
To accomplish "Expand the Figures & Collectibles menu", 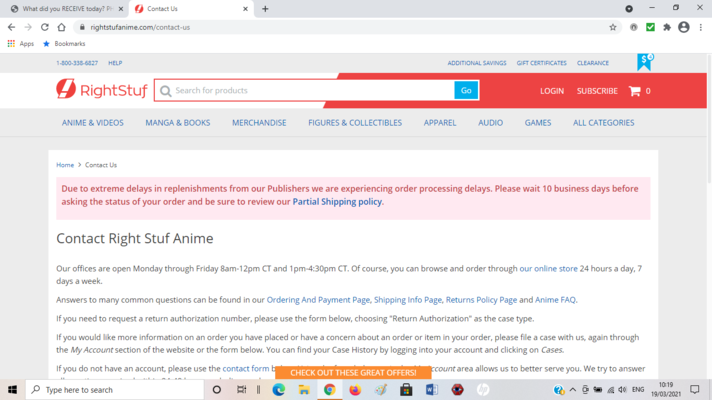I will [x=354, y=123].
